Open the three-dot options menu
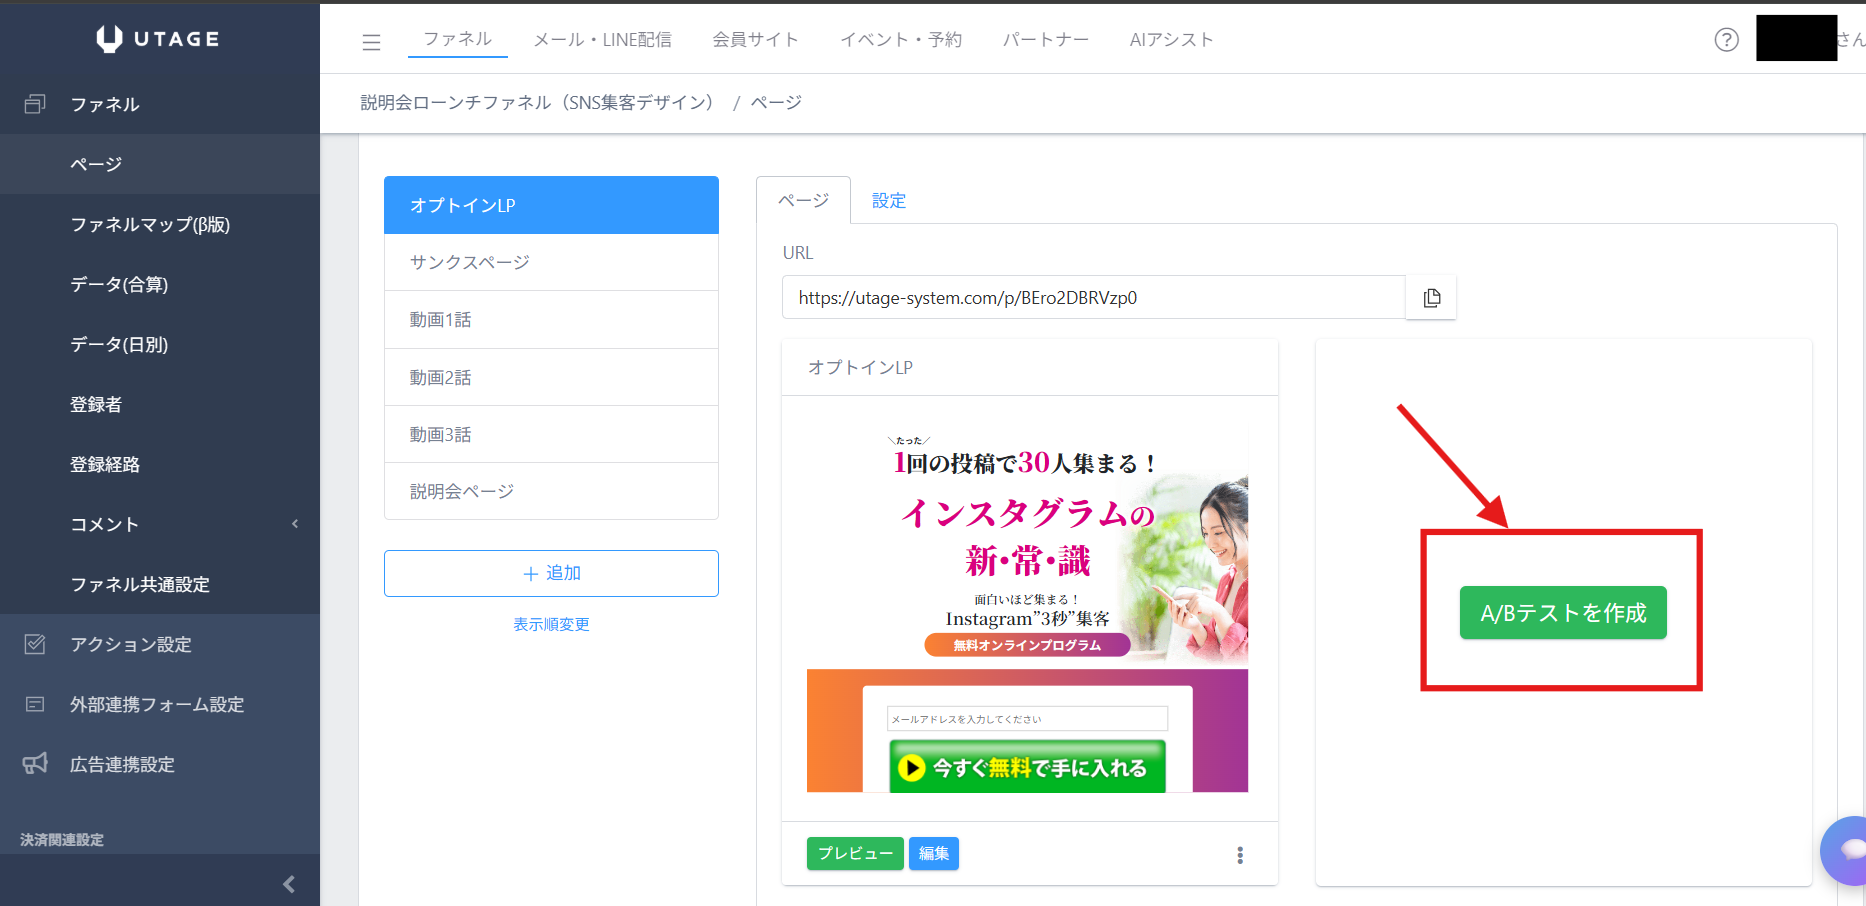 (x=1240, y=855)
